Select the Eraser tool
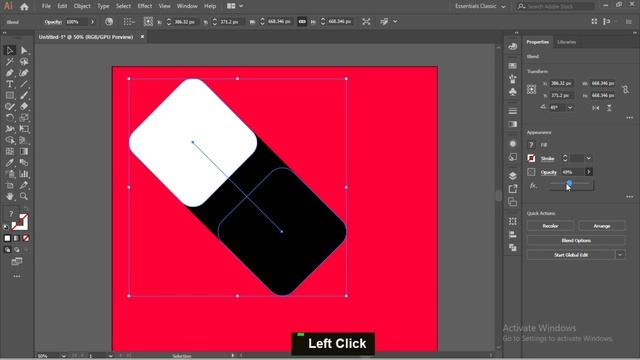The height and width of the screenshot is (360, 640). (x=24, y=107)
